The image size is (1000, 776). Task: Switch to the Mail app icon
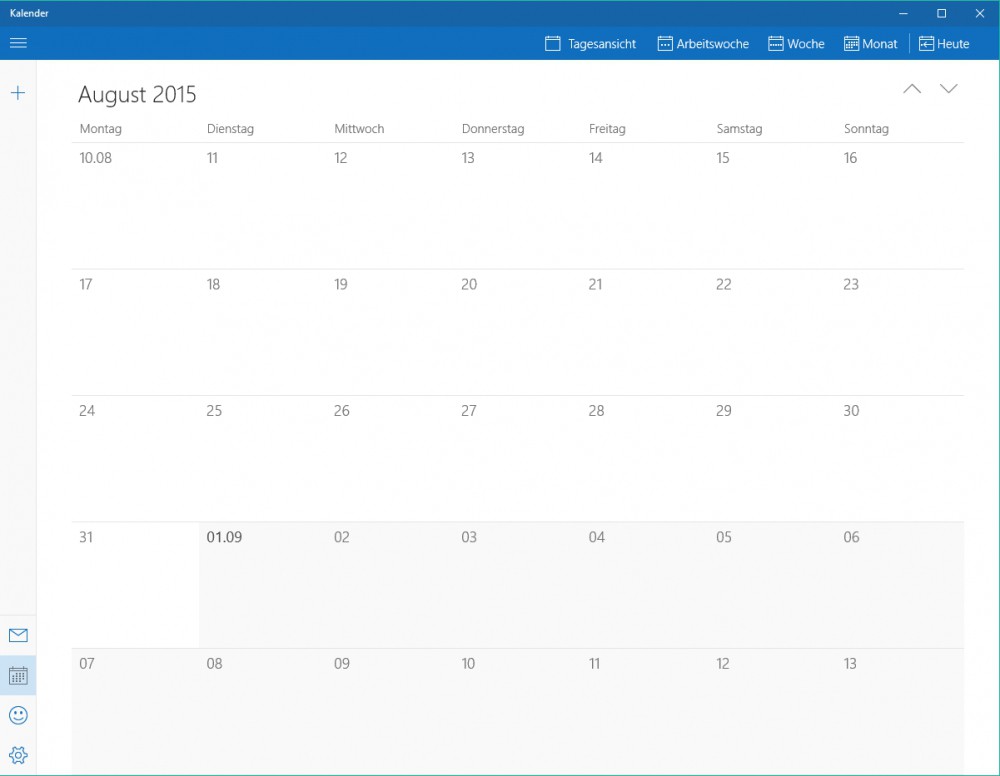pyautogui.click(x=18, y=636)
